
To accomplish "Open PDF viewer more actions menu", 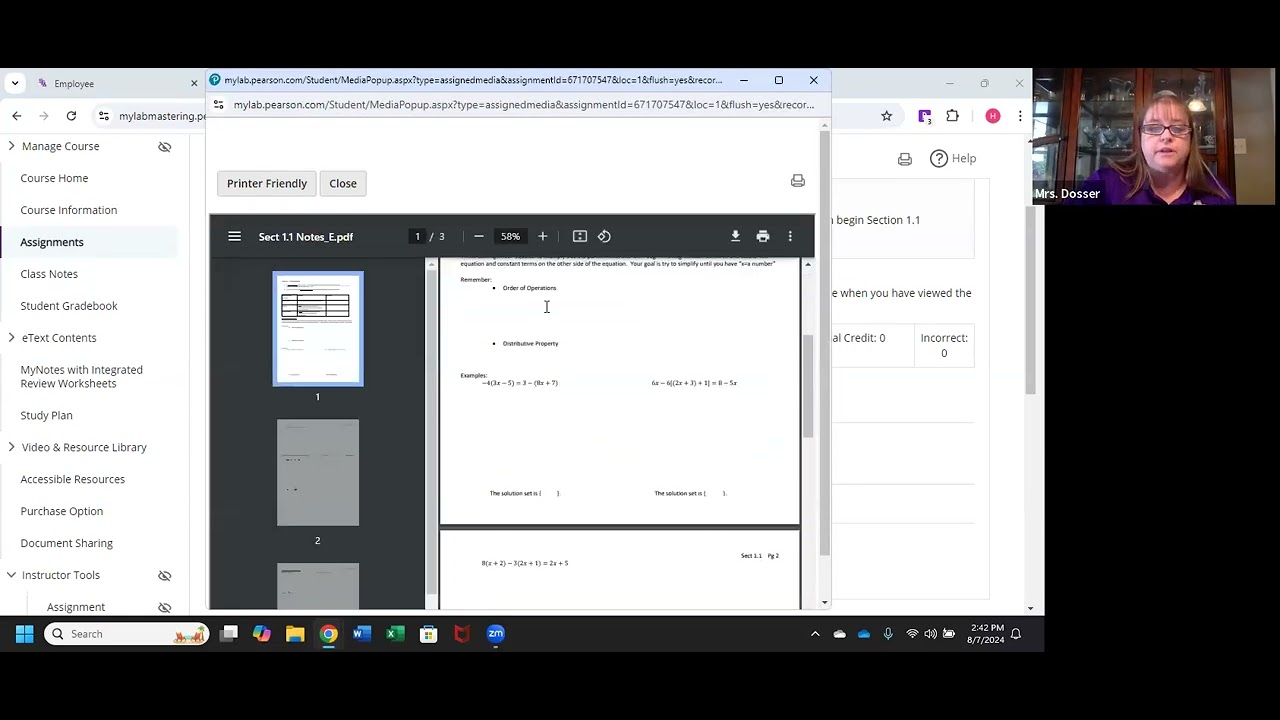I will (x=790, y=237).
